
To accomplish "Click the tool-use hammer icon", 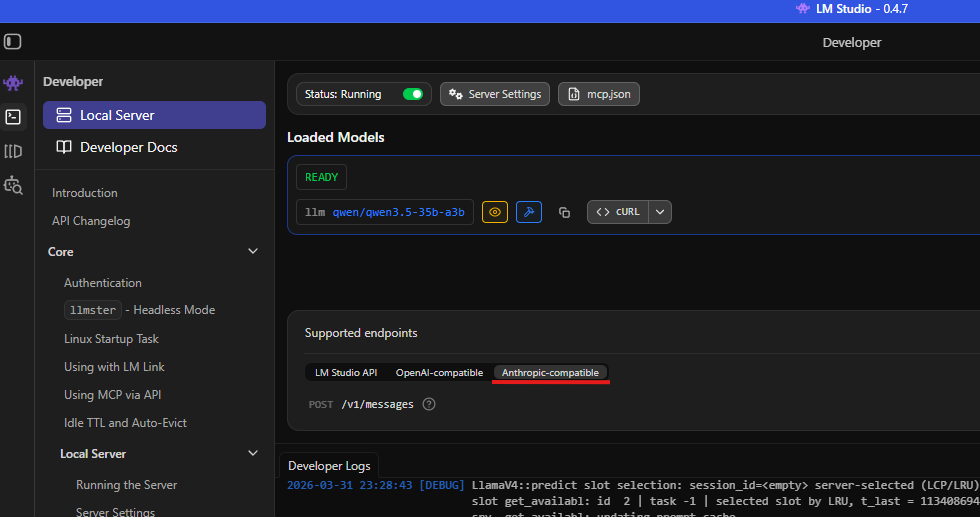I will (x=529, y=212).
